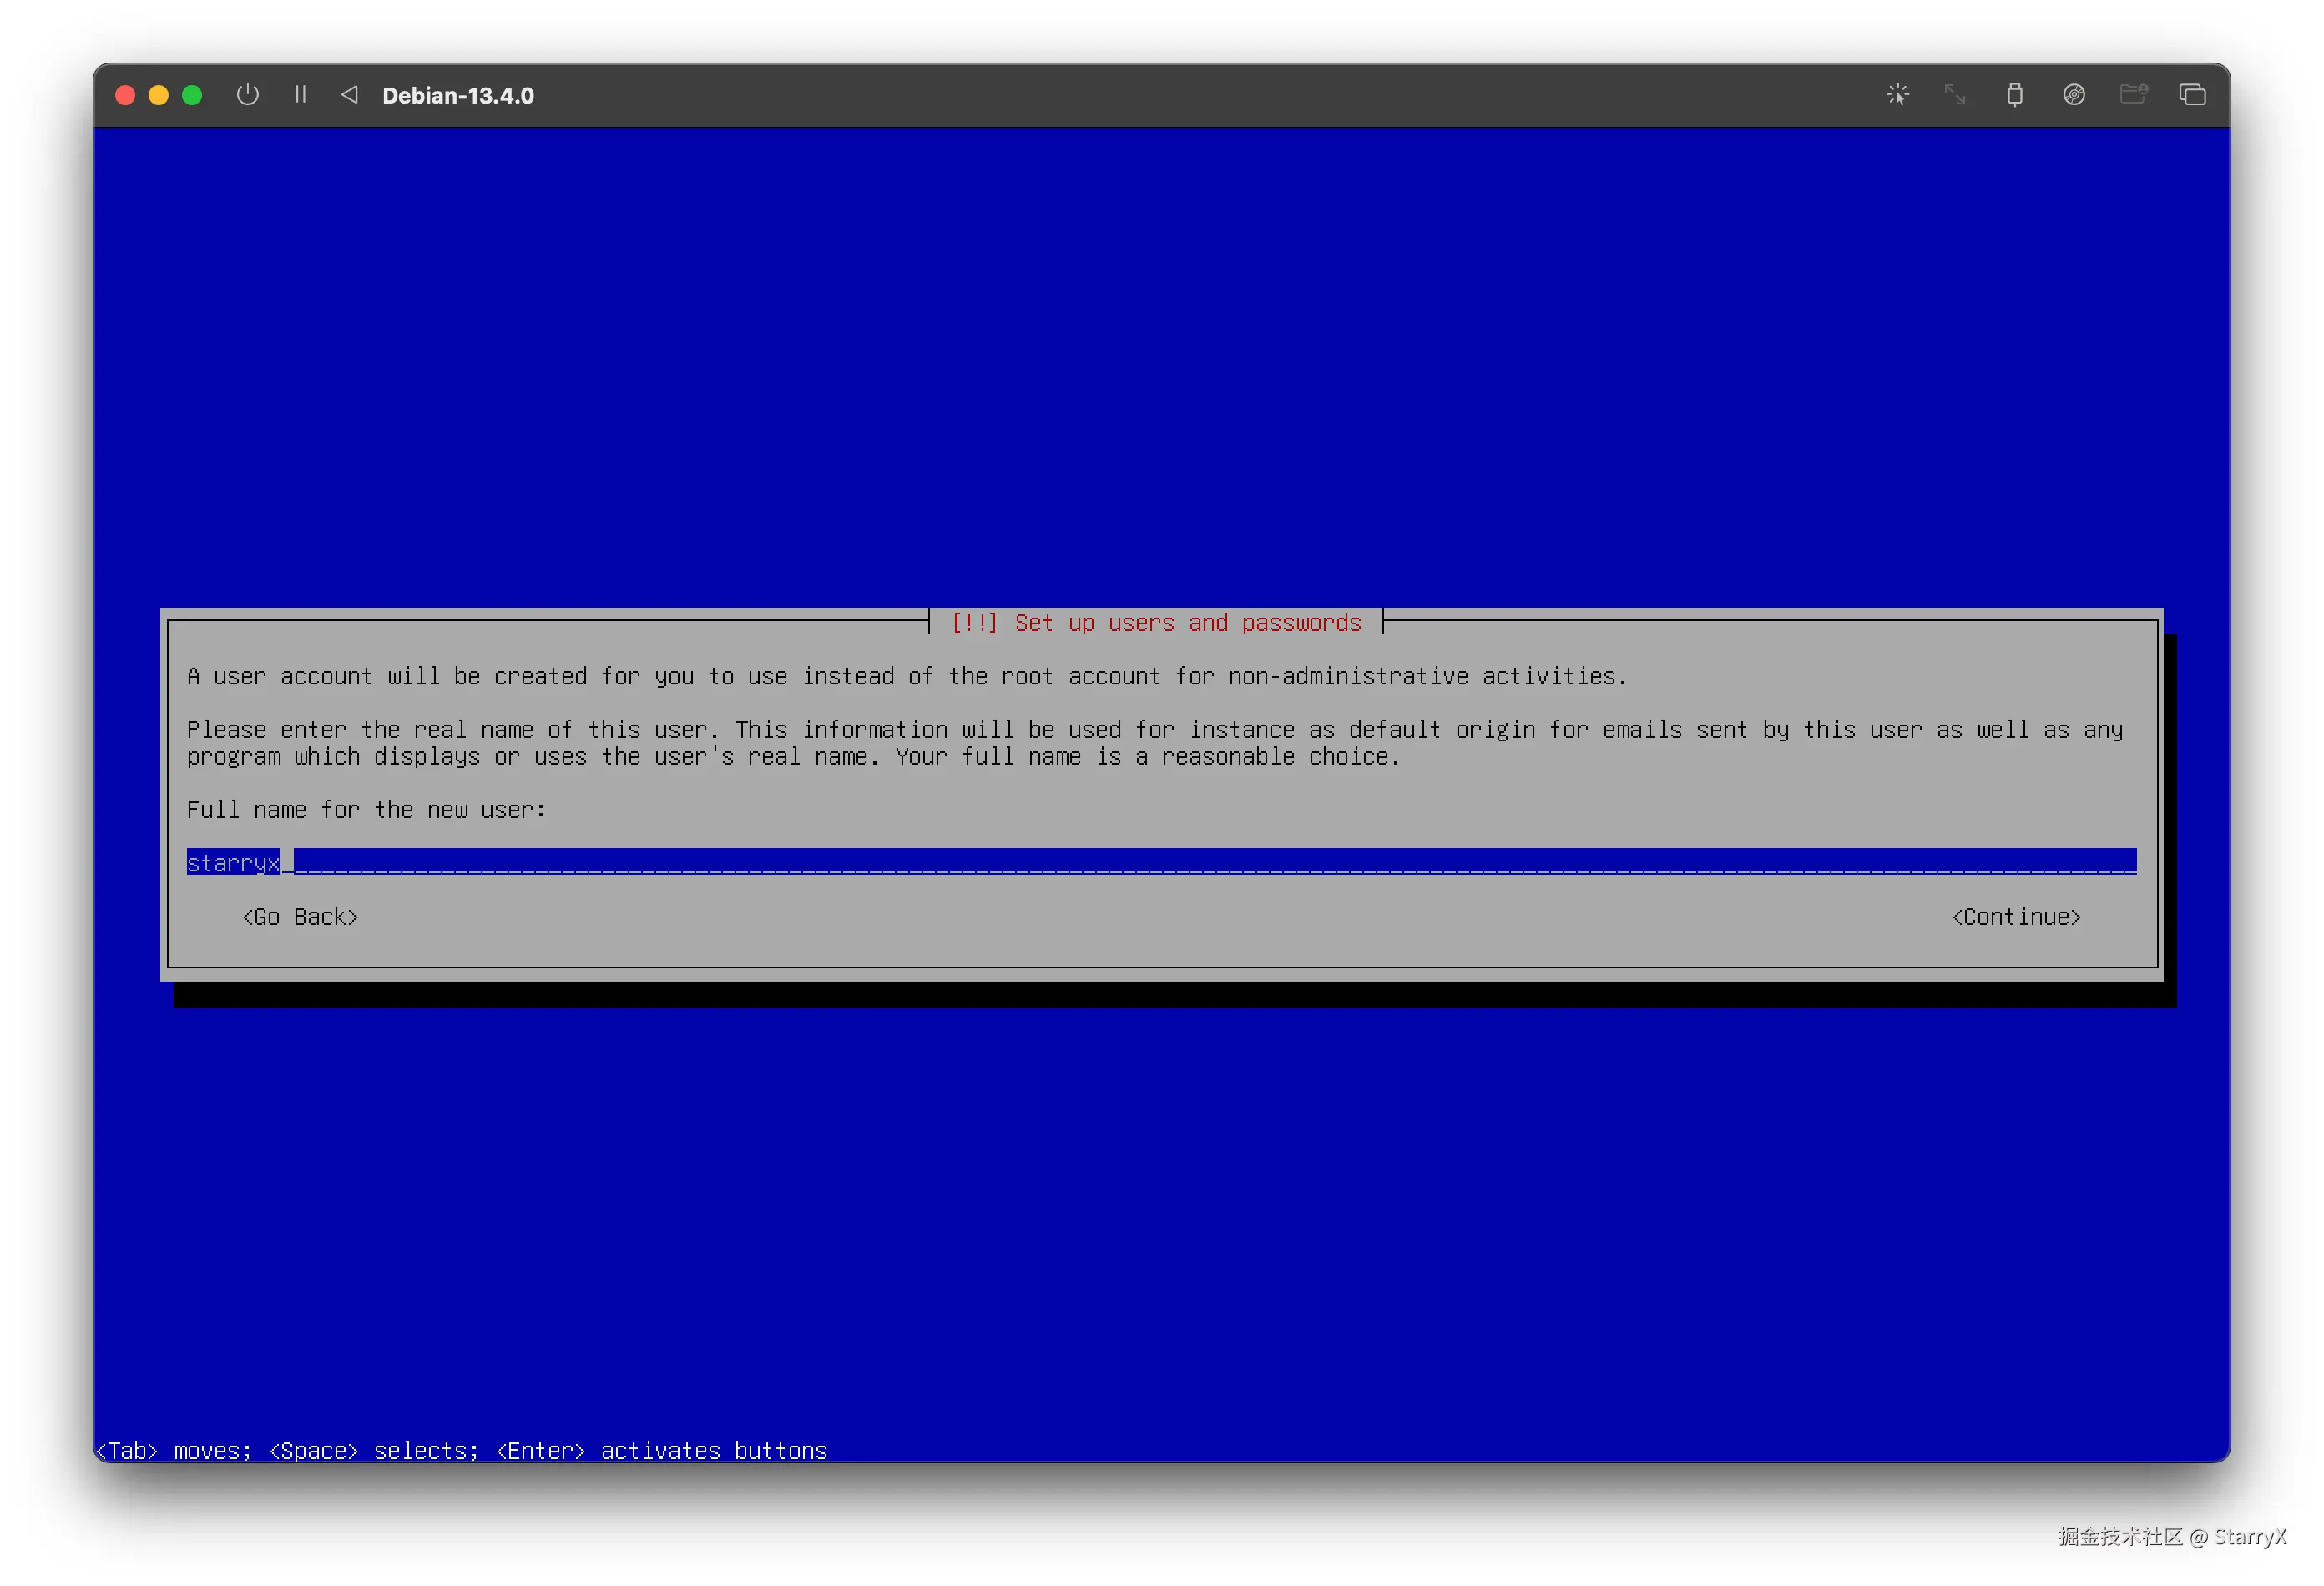Screen dimensions: 2324x1586
Task: Click the restart triangle icon in title bar
Action: (x=349, y=95)
